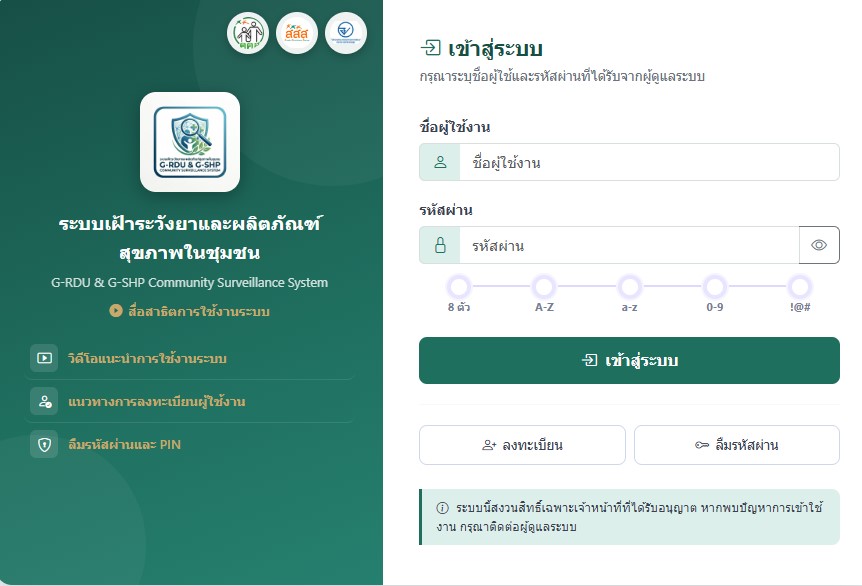Image resolution: width=862 pixels, height=586 pixels.
Task: Click the A-Z password strength step
Action: (x=544, y=295)
